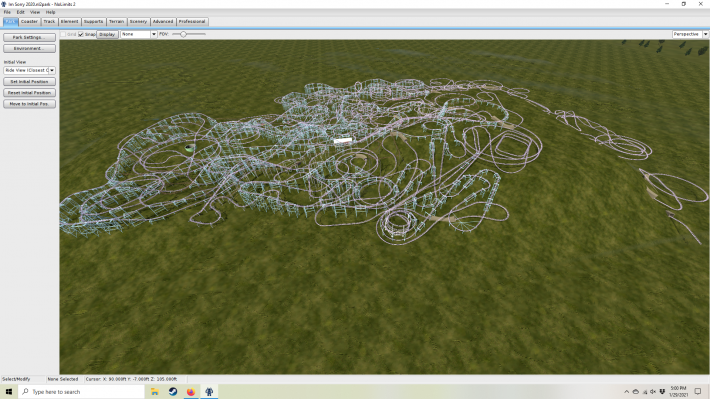
Task: Click Select/Modify status text
Action: 16,379
